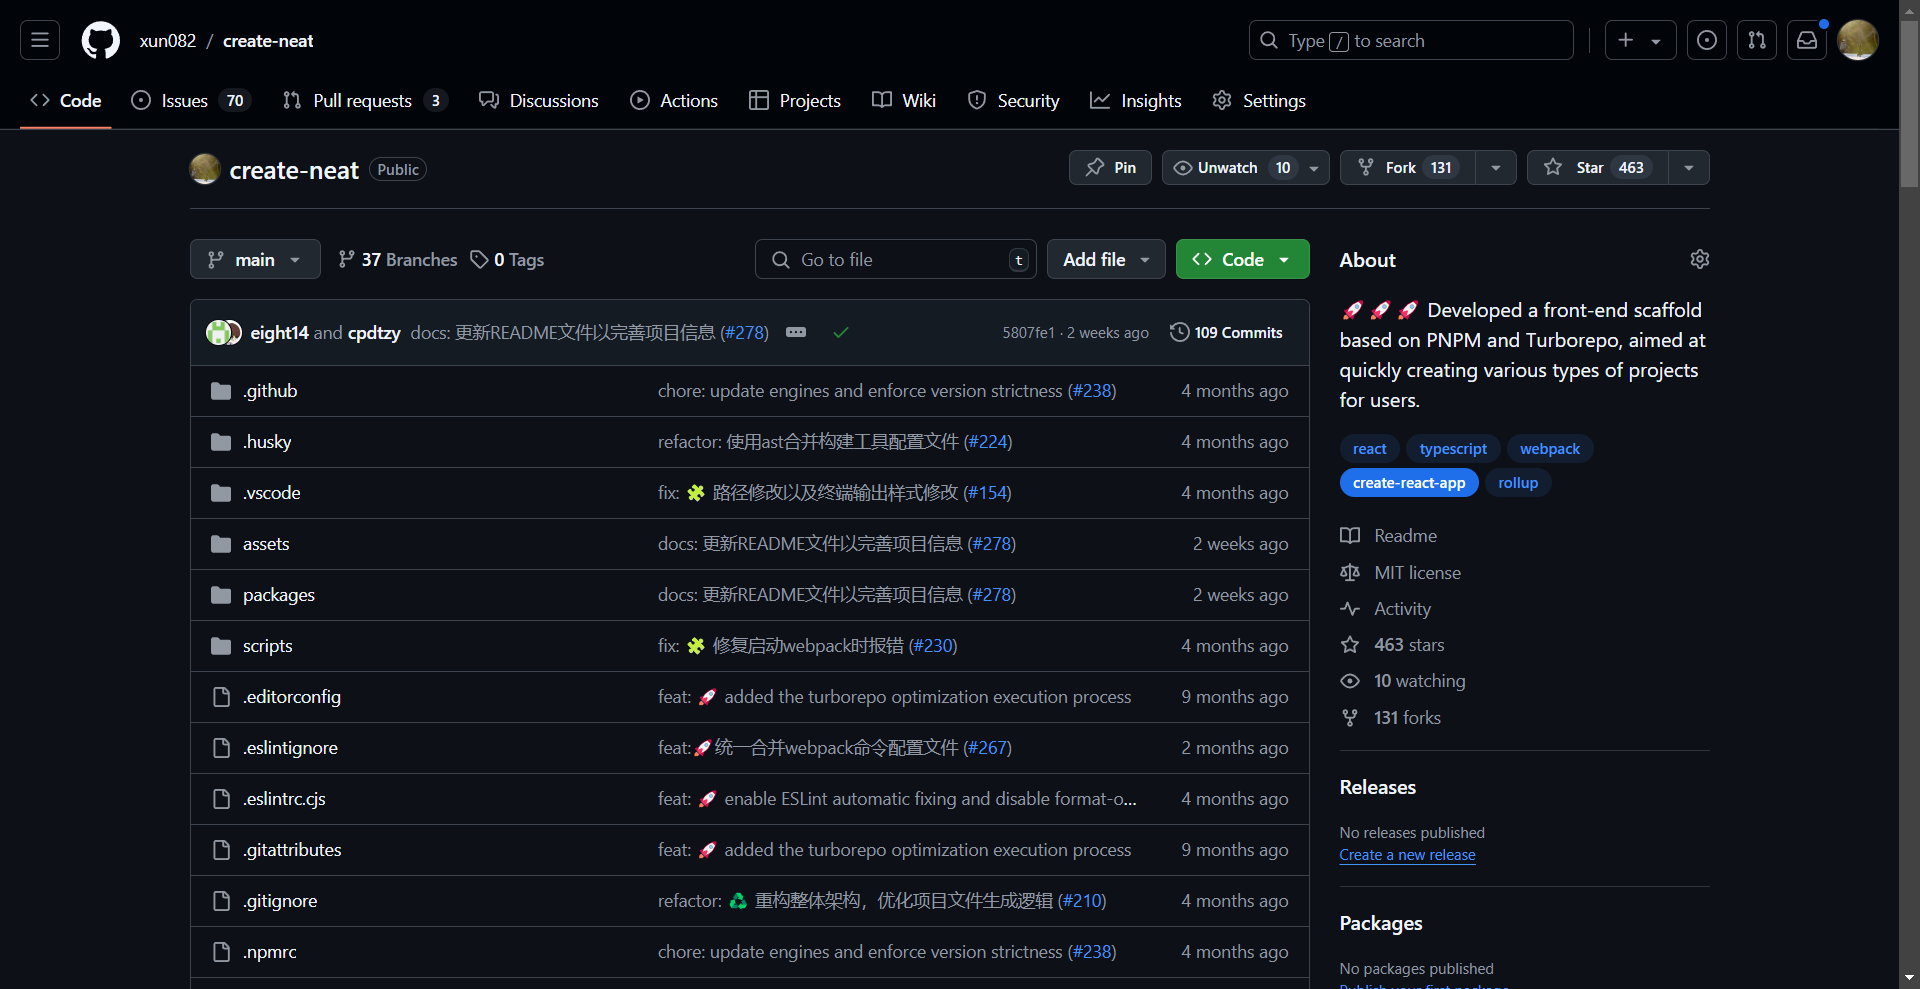Open the .eslintignore file
This screenshot has width=1920, height=989.
click(290, 747)
